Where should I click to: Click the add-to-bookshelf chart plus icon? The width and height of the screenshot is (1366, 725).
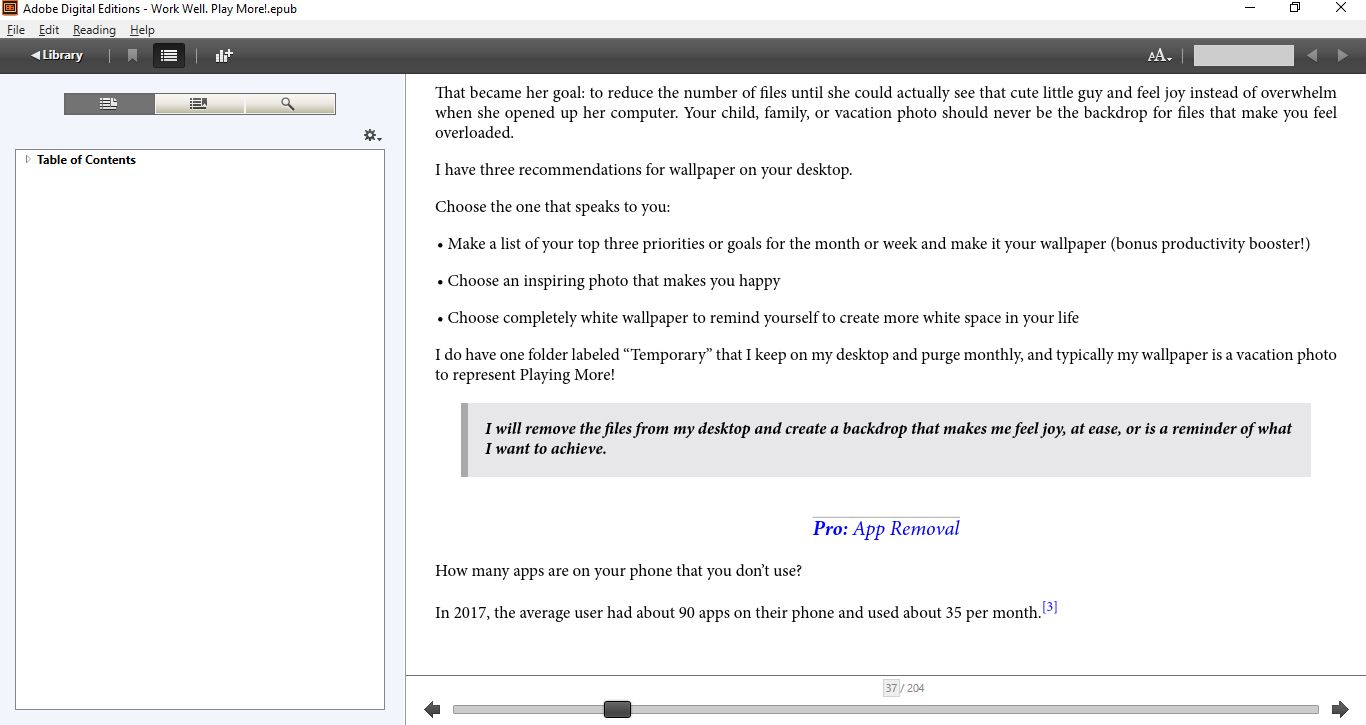224,56
